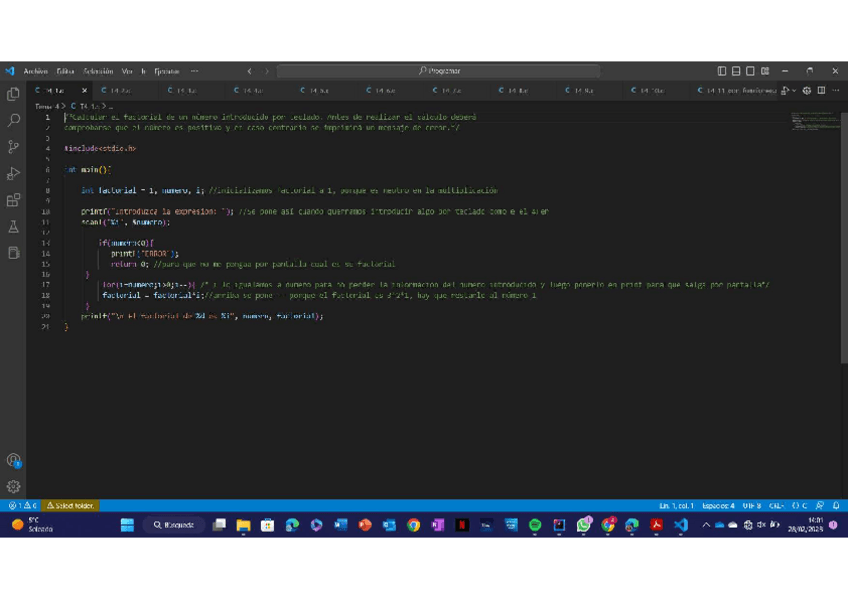Toggle the bottom panel layout button
Viewport: 848px width, 599px height.
(x=736, y=71)
